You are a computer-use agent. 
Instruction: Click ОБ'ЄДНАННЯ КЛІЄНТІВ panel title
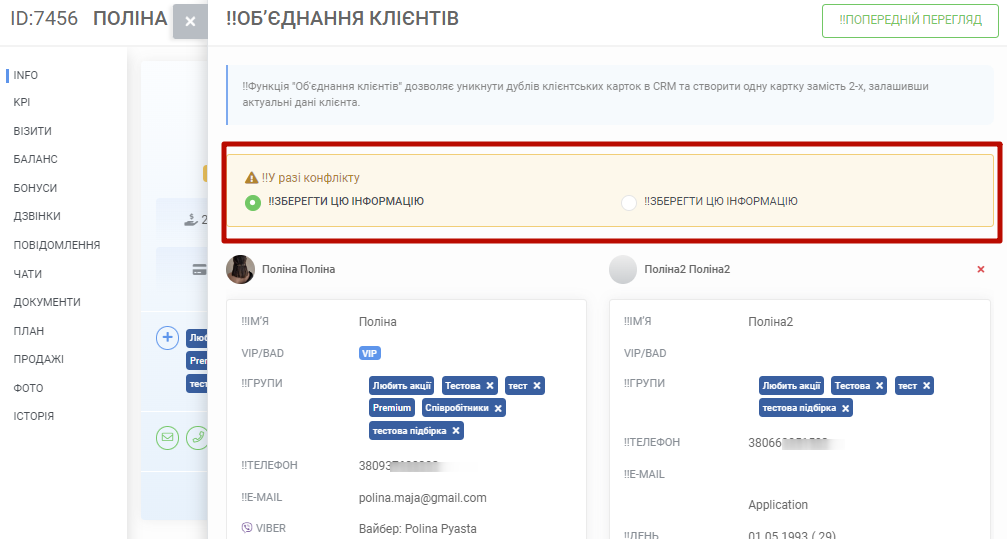click(x=342, y=19)
